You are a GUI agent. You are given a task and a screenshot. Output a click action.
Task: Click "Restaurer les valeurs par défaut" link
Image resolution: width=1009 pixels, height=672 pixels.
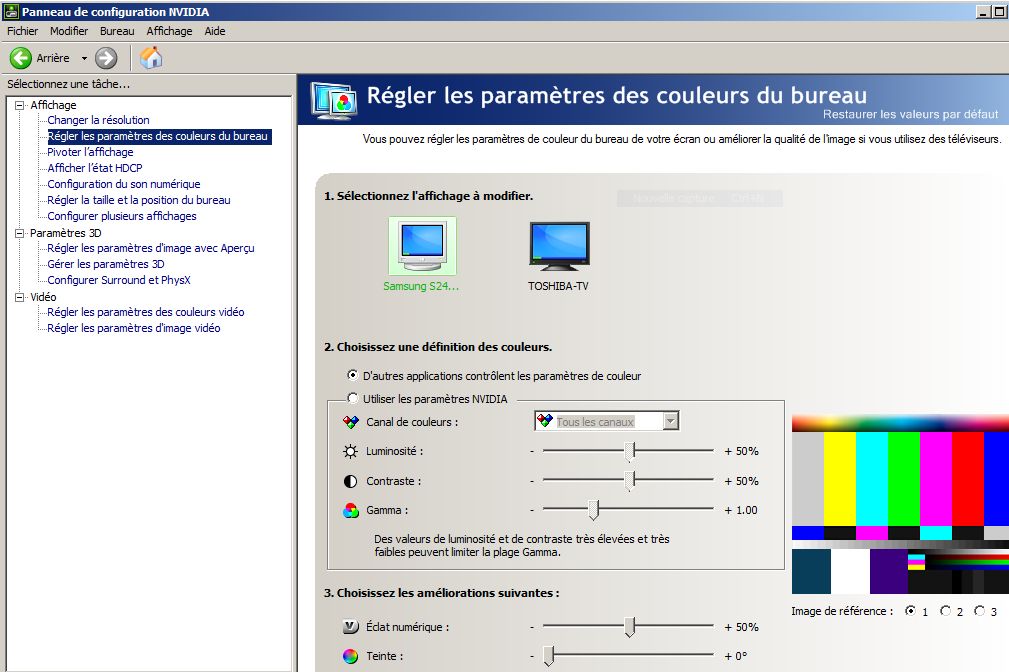point(911,115)
